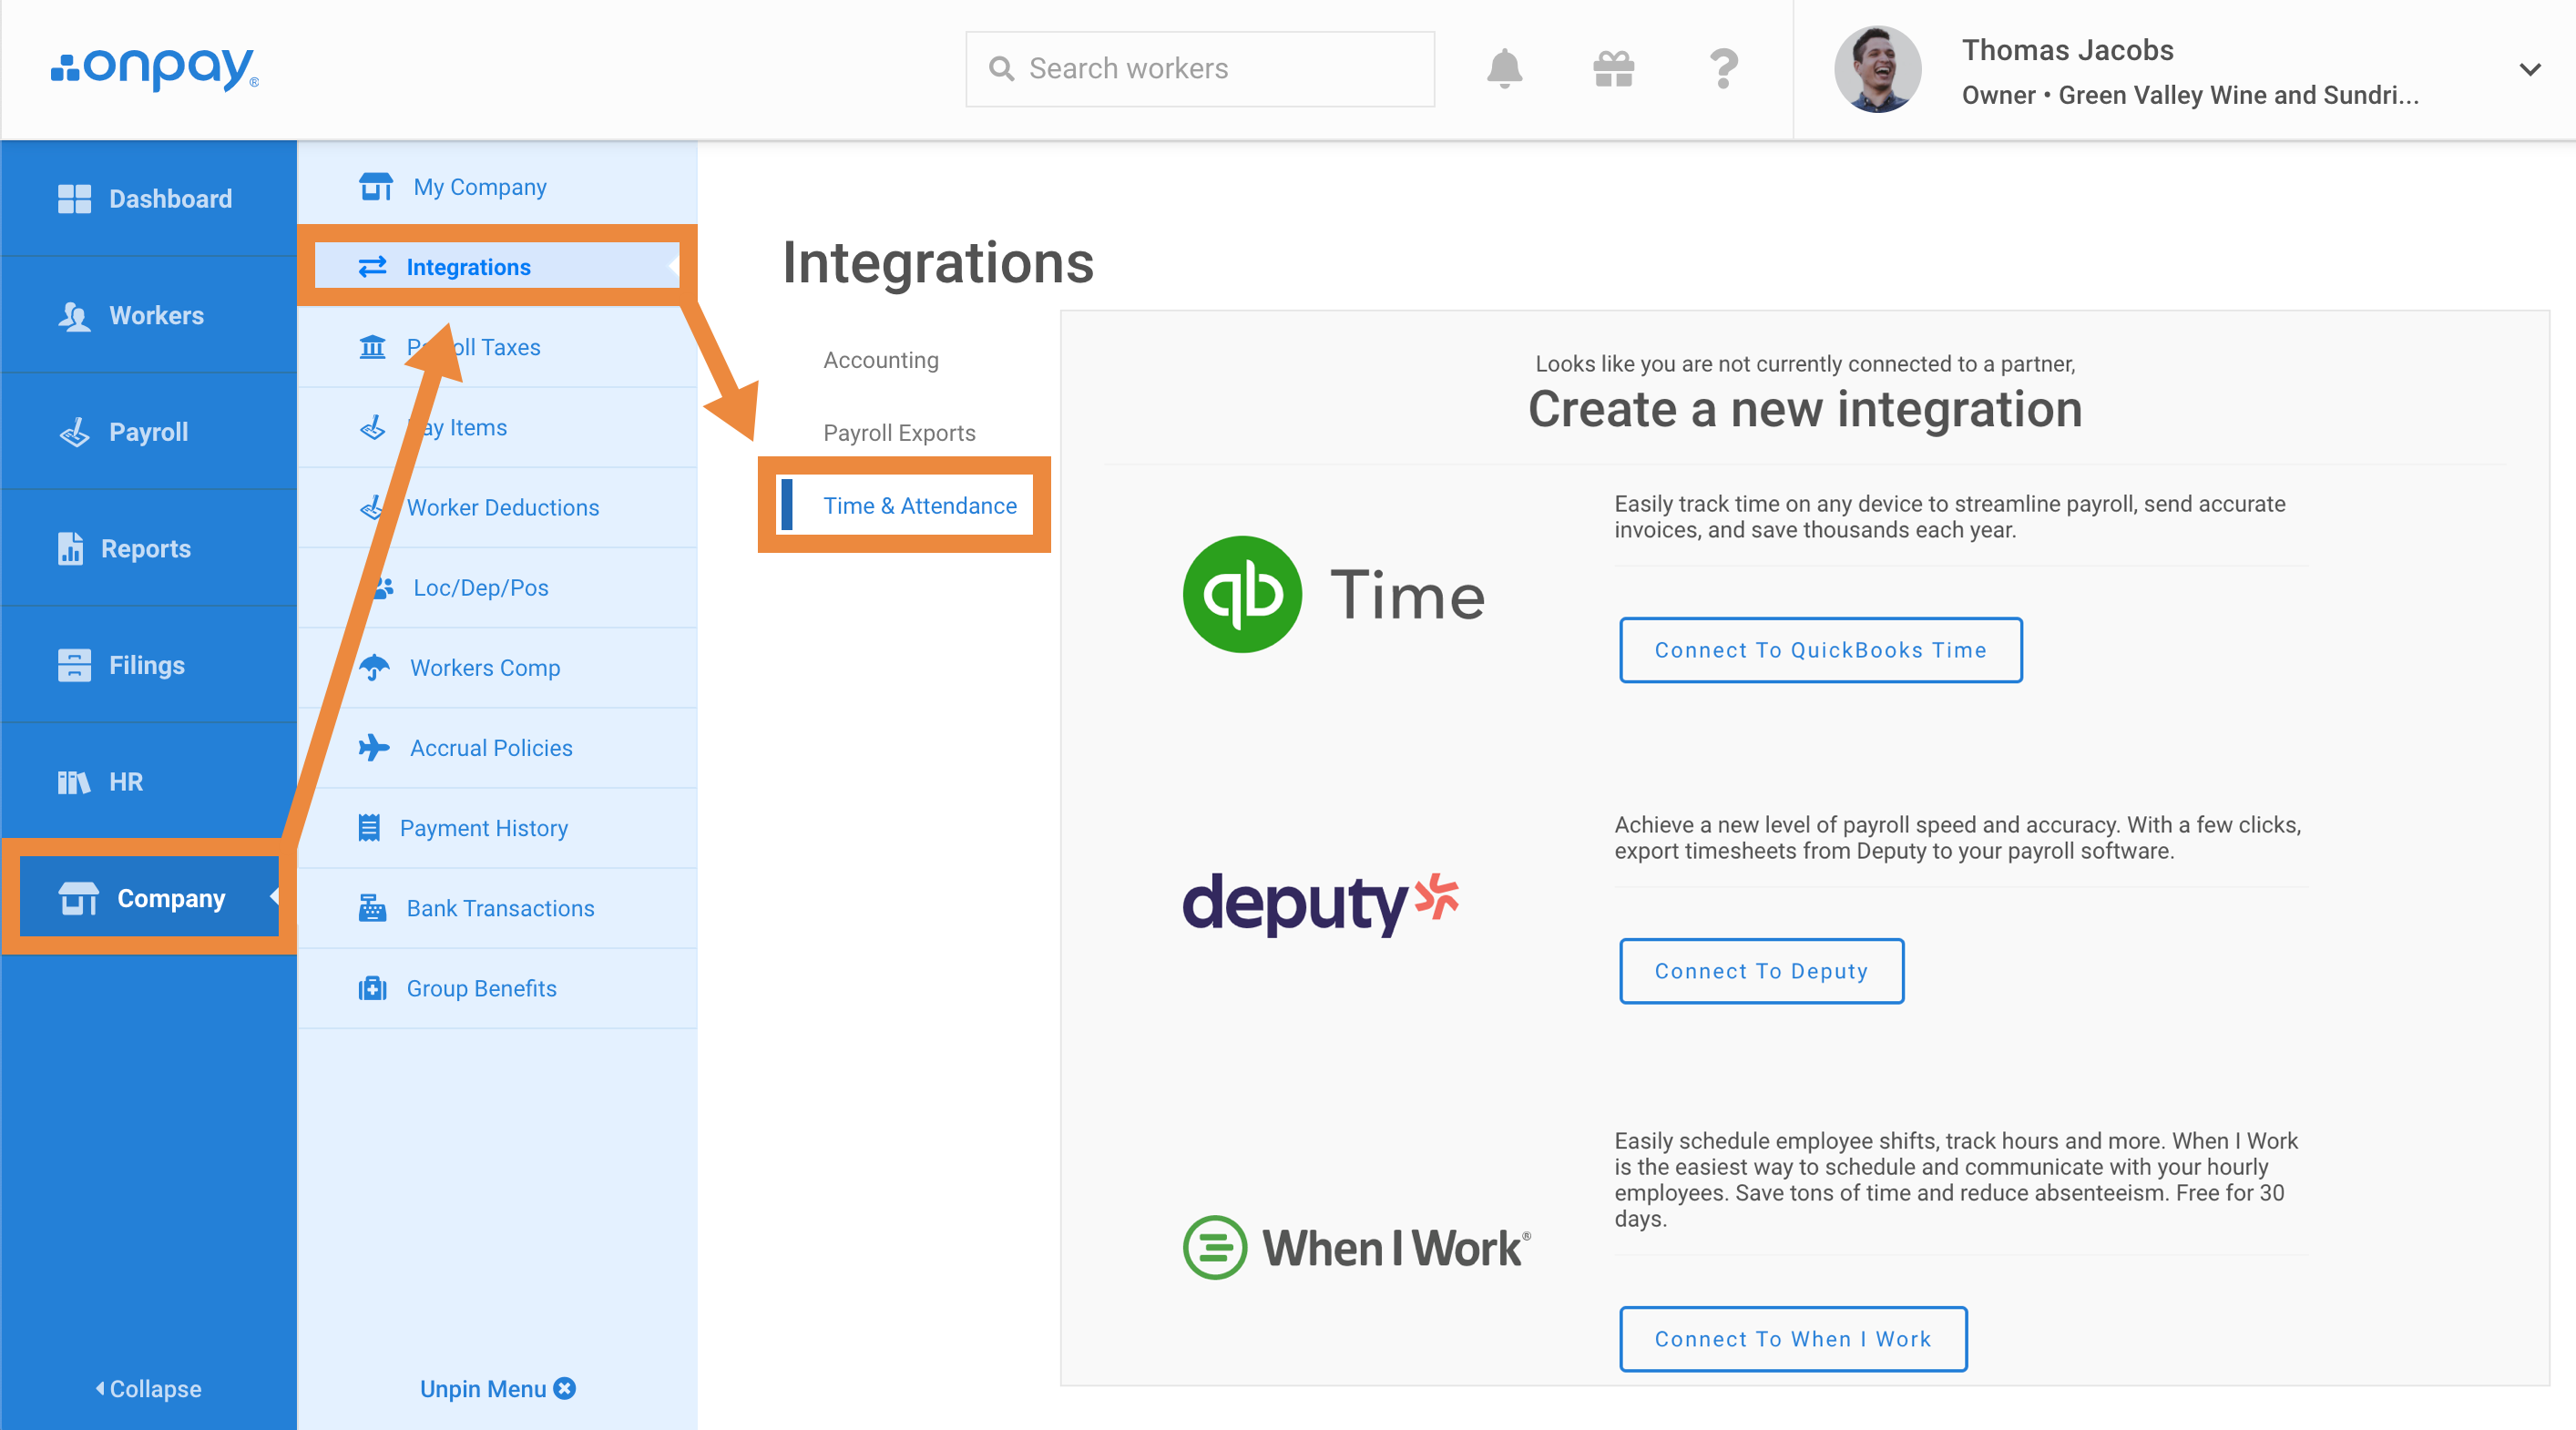Click Connect To Deputy button
Viewport: 2576px width, 1430px height.
pos(1761,971)
